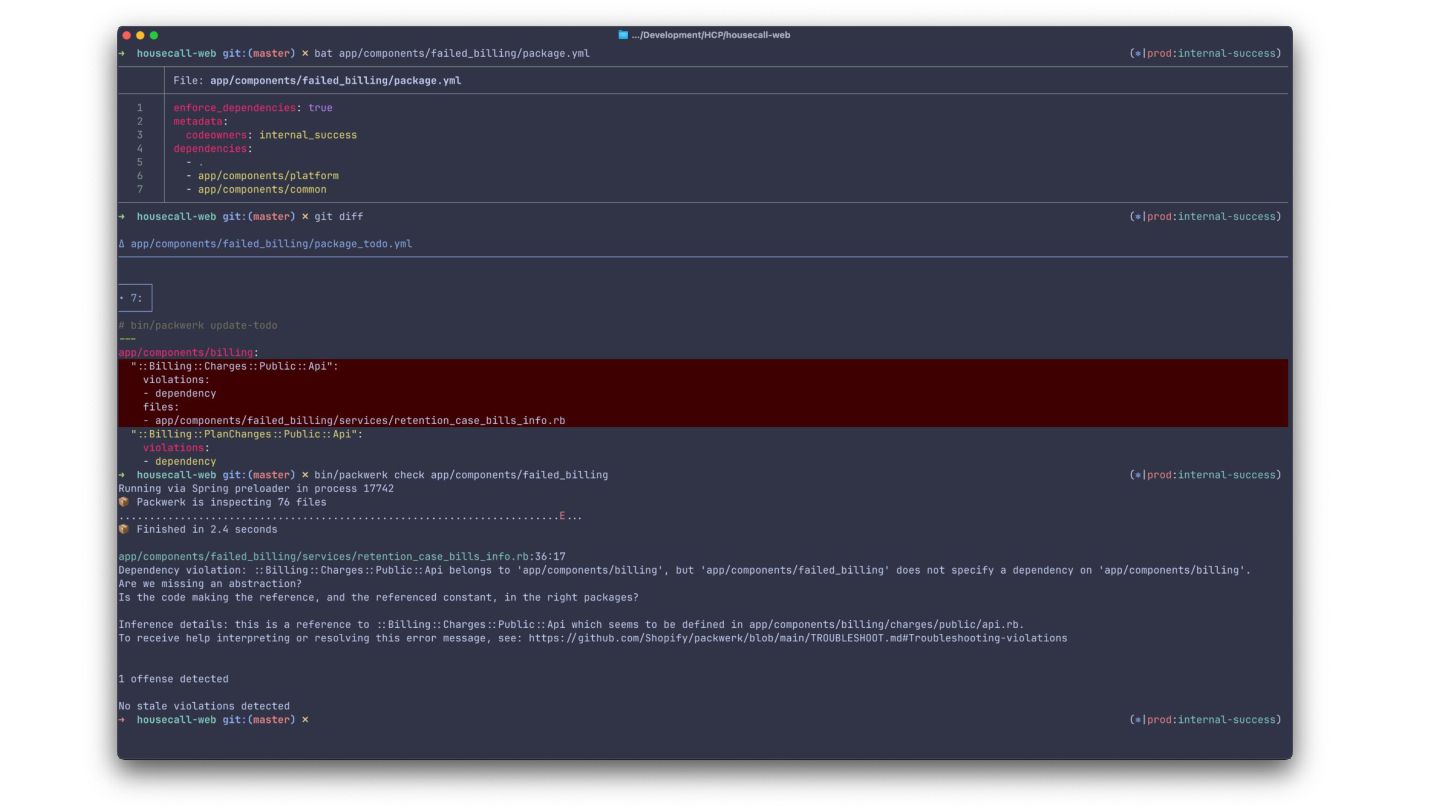Screen dimensions: 1440x810
Task: Click the red E in the progress dots
Action: click(562, 516)
